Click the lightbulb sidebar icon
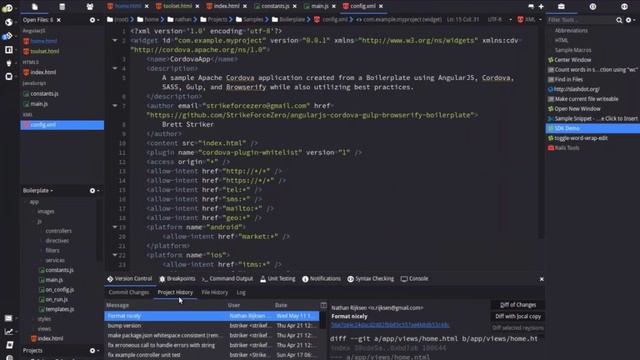Image resolution: width=640 pixels, height=360 pixels. click(8, 63)
